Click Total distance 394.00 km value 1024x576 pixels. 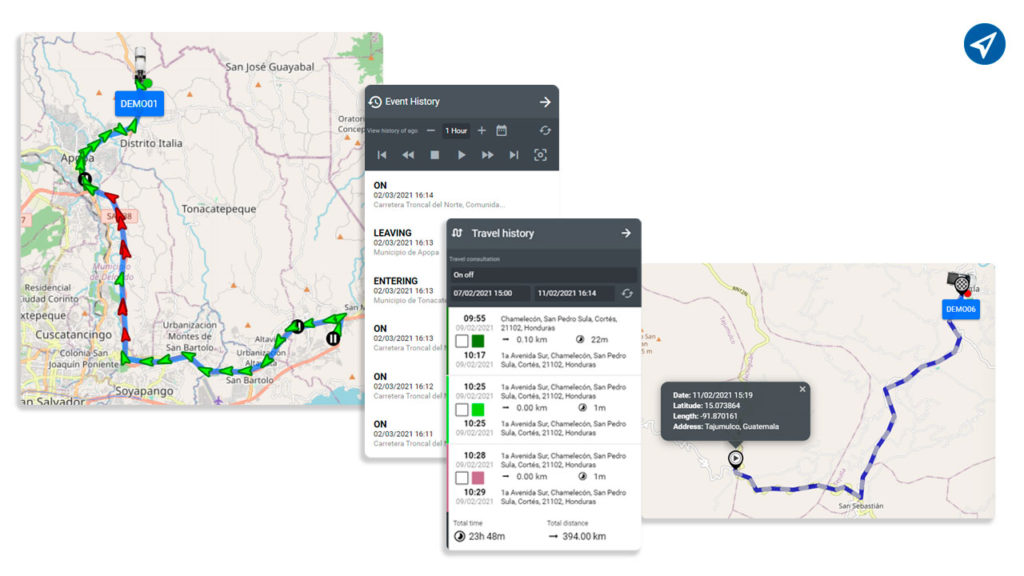(x=584, y=536)
